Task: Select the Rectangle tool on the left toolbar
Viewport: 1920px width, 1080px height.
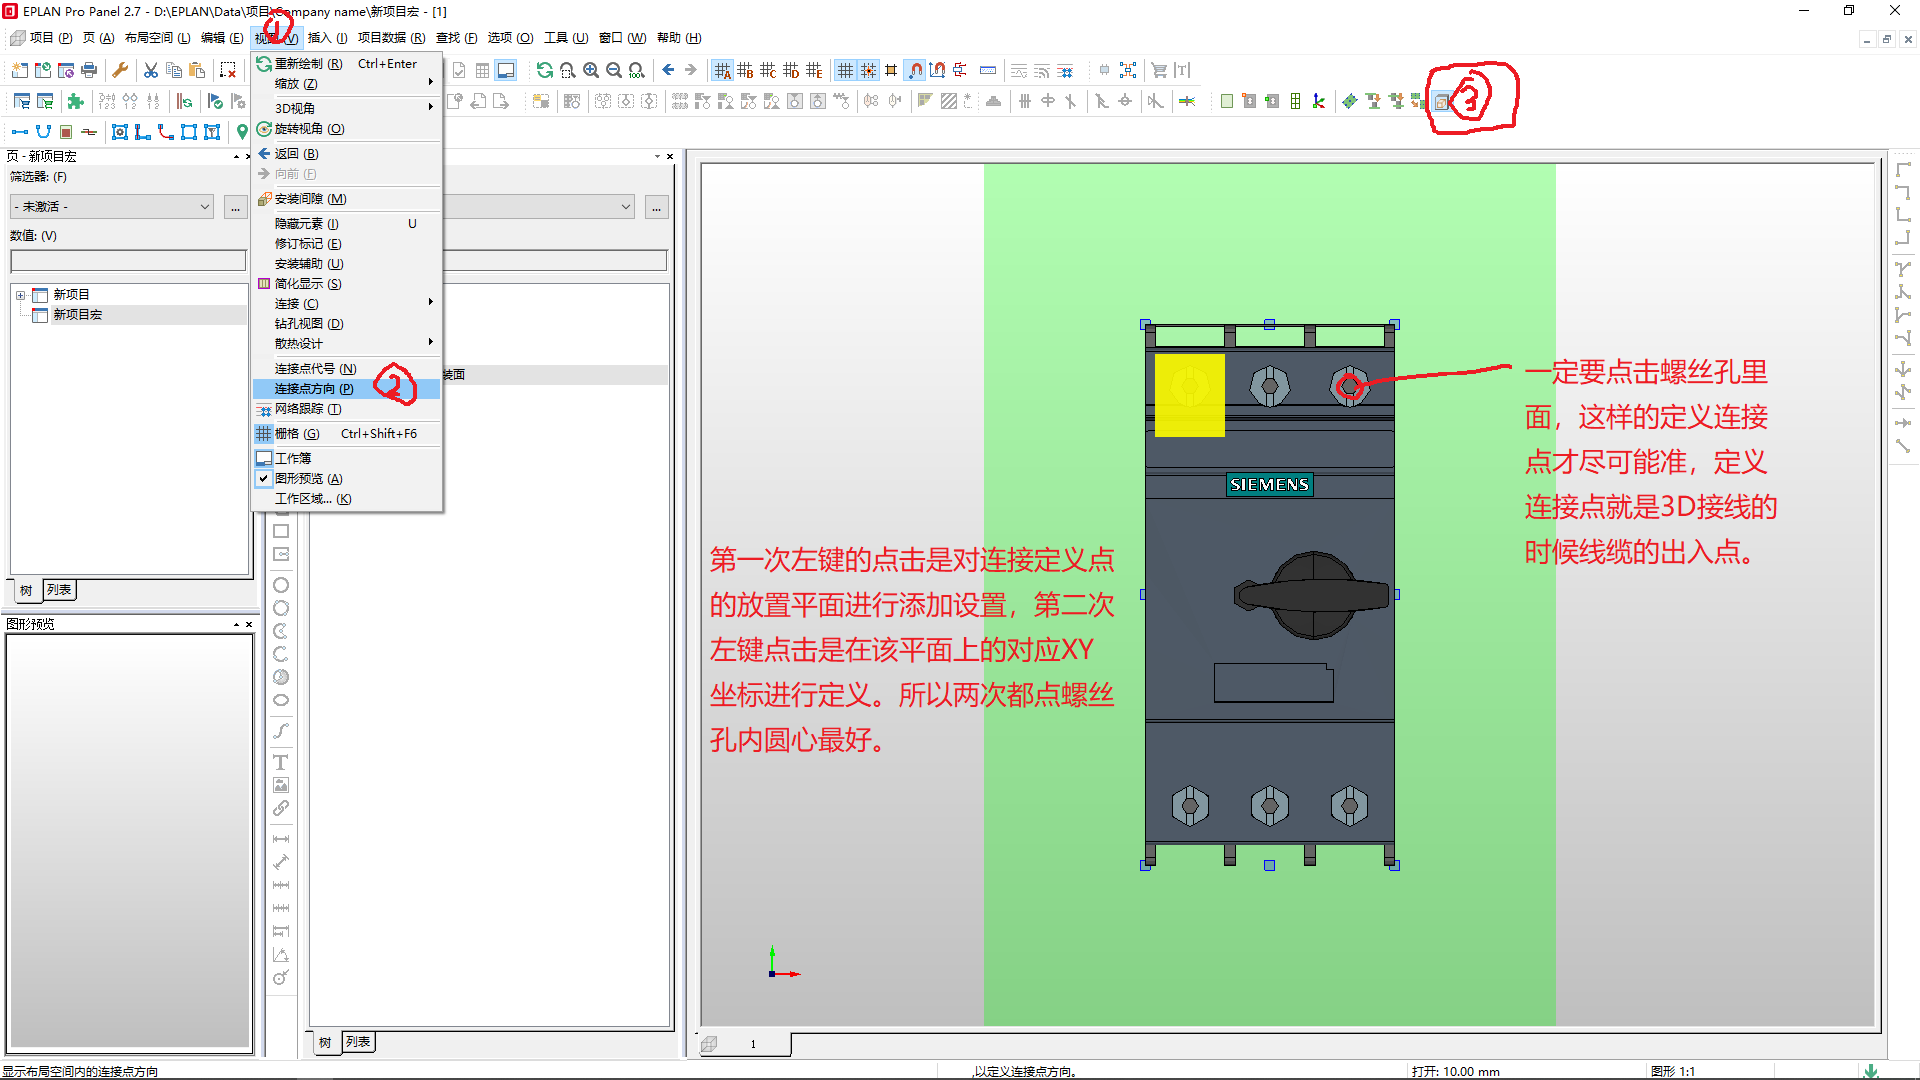Action: [281, 531]
